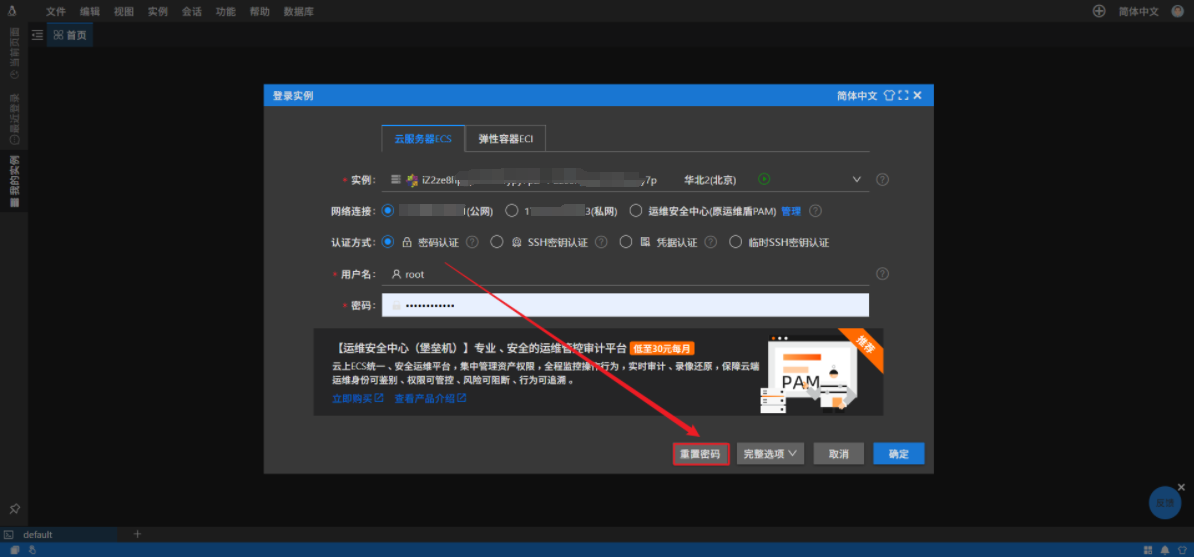This screenshot has width=1194, height=557.
Task: Open the 实例 menu in menu bar
Action: 157,11
